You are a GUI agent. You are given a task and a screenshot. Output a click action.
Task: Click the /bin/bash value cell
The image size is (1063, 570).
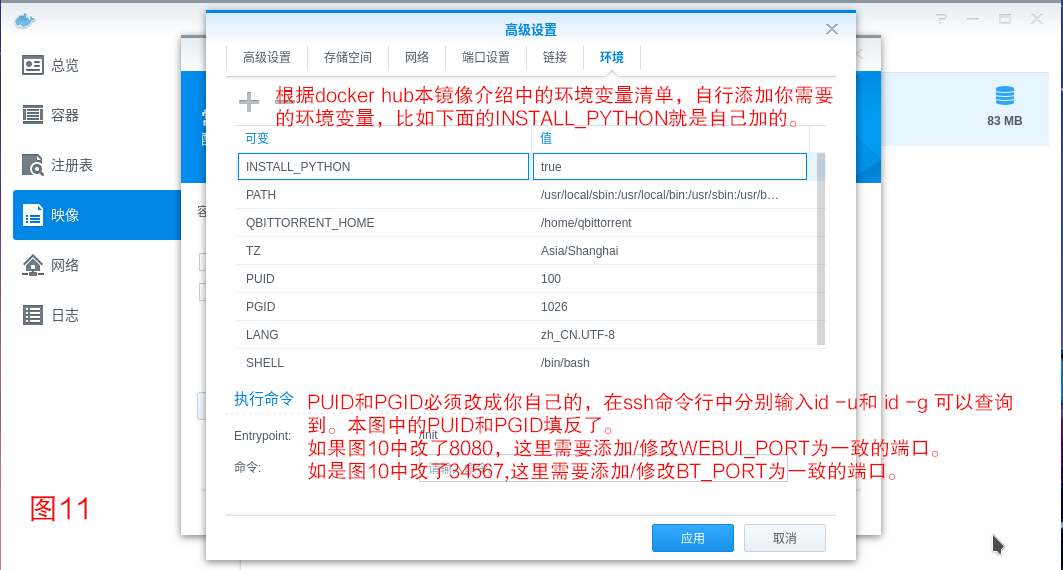(565, 363)
